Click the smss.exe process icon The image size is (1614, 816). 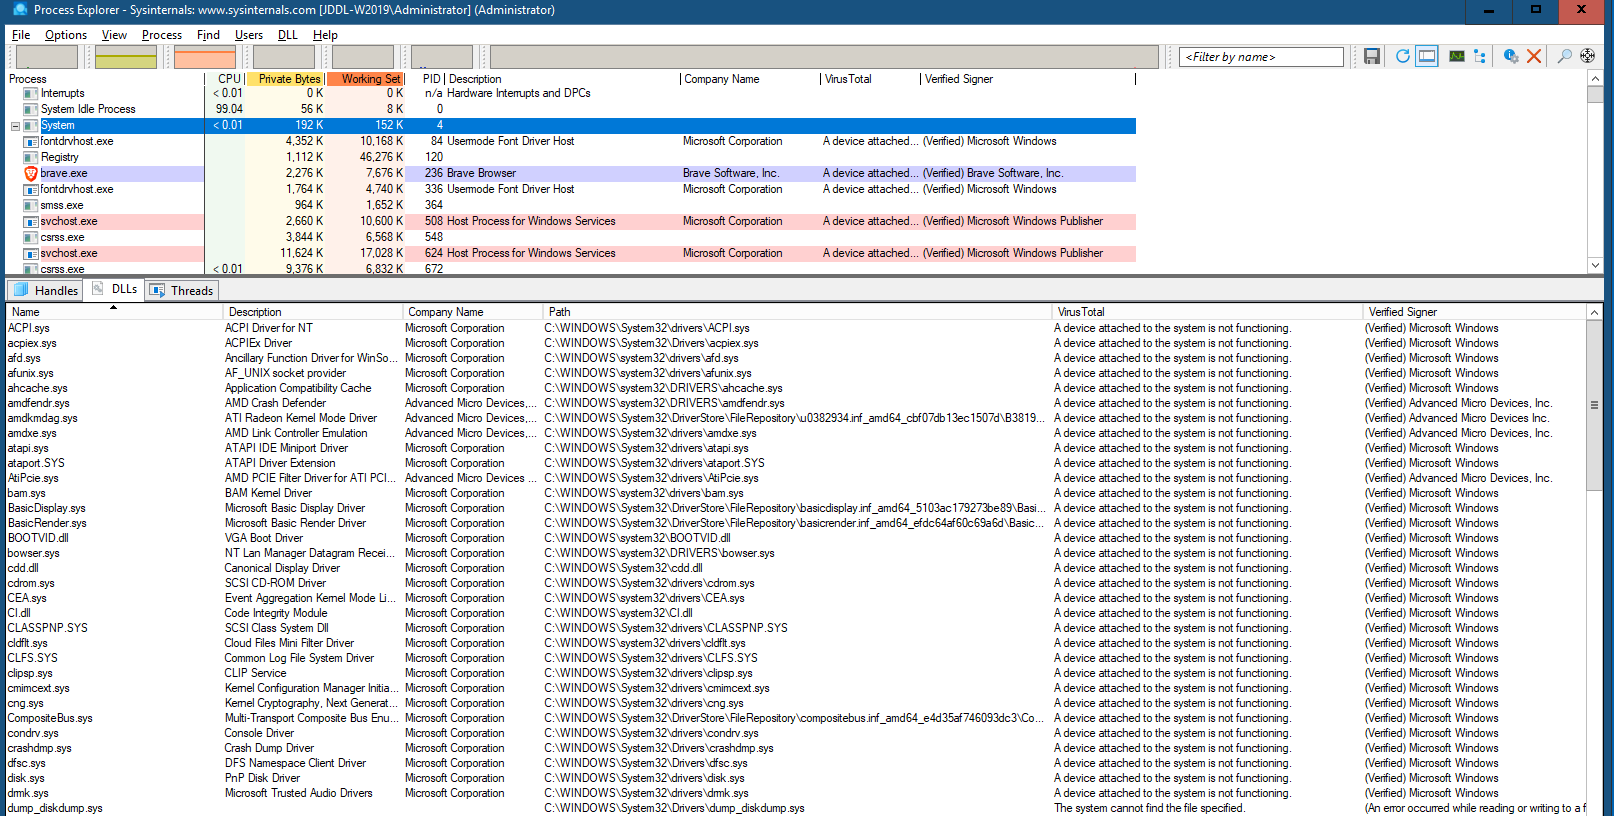[x=31, y=205]
